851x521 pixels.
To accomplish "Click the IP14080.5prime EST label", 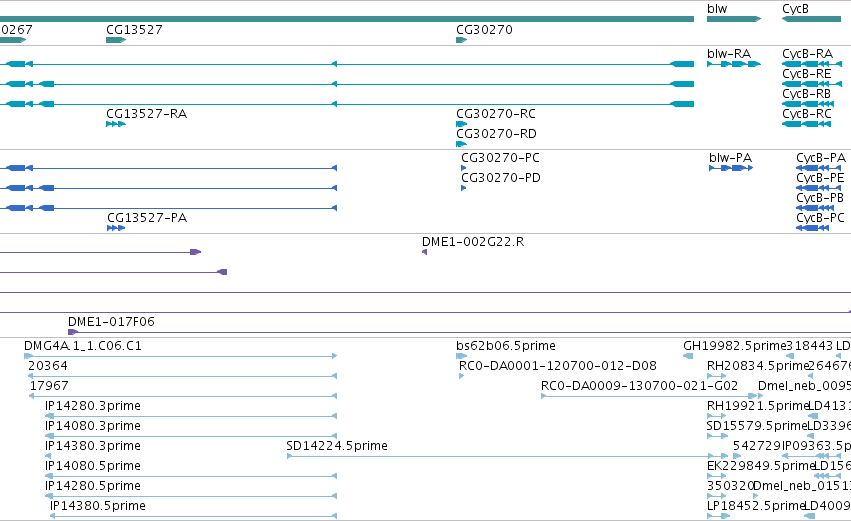I will pos(93,466).
